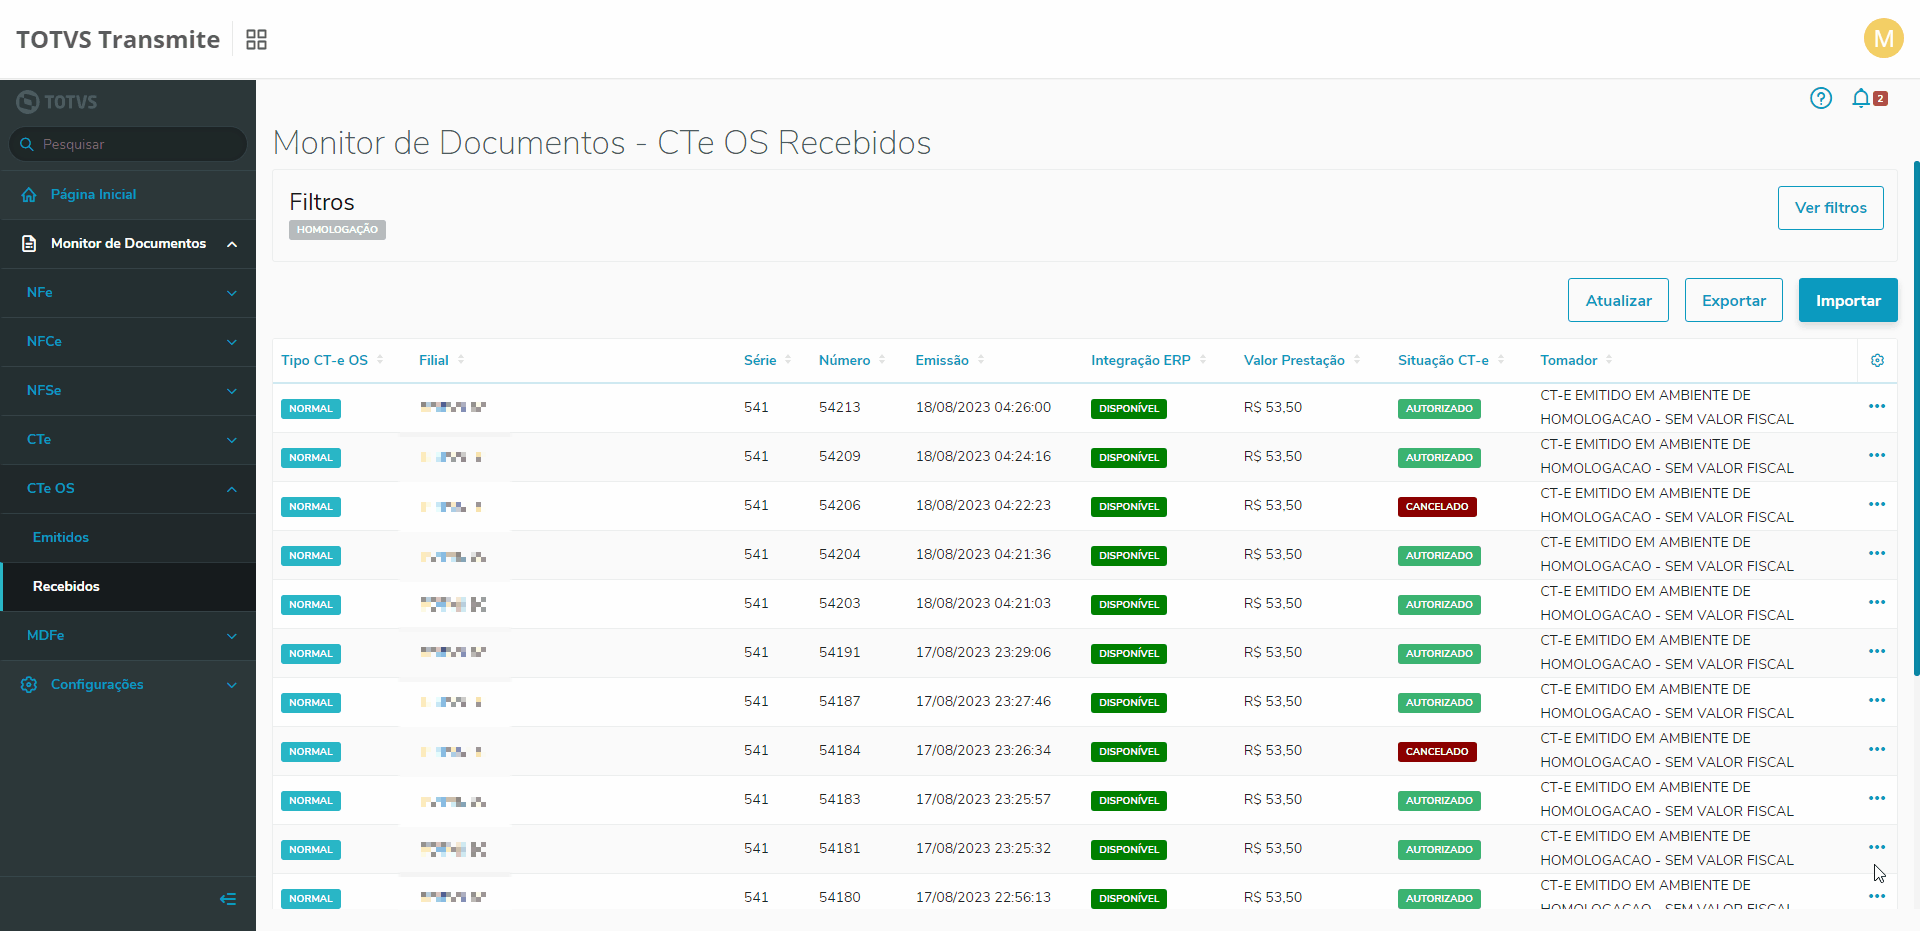Go to Página Inicial in sidebar
The width and height of the screenshot is (1920, 931).
(x=128, y=195)
